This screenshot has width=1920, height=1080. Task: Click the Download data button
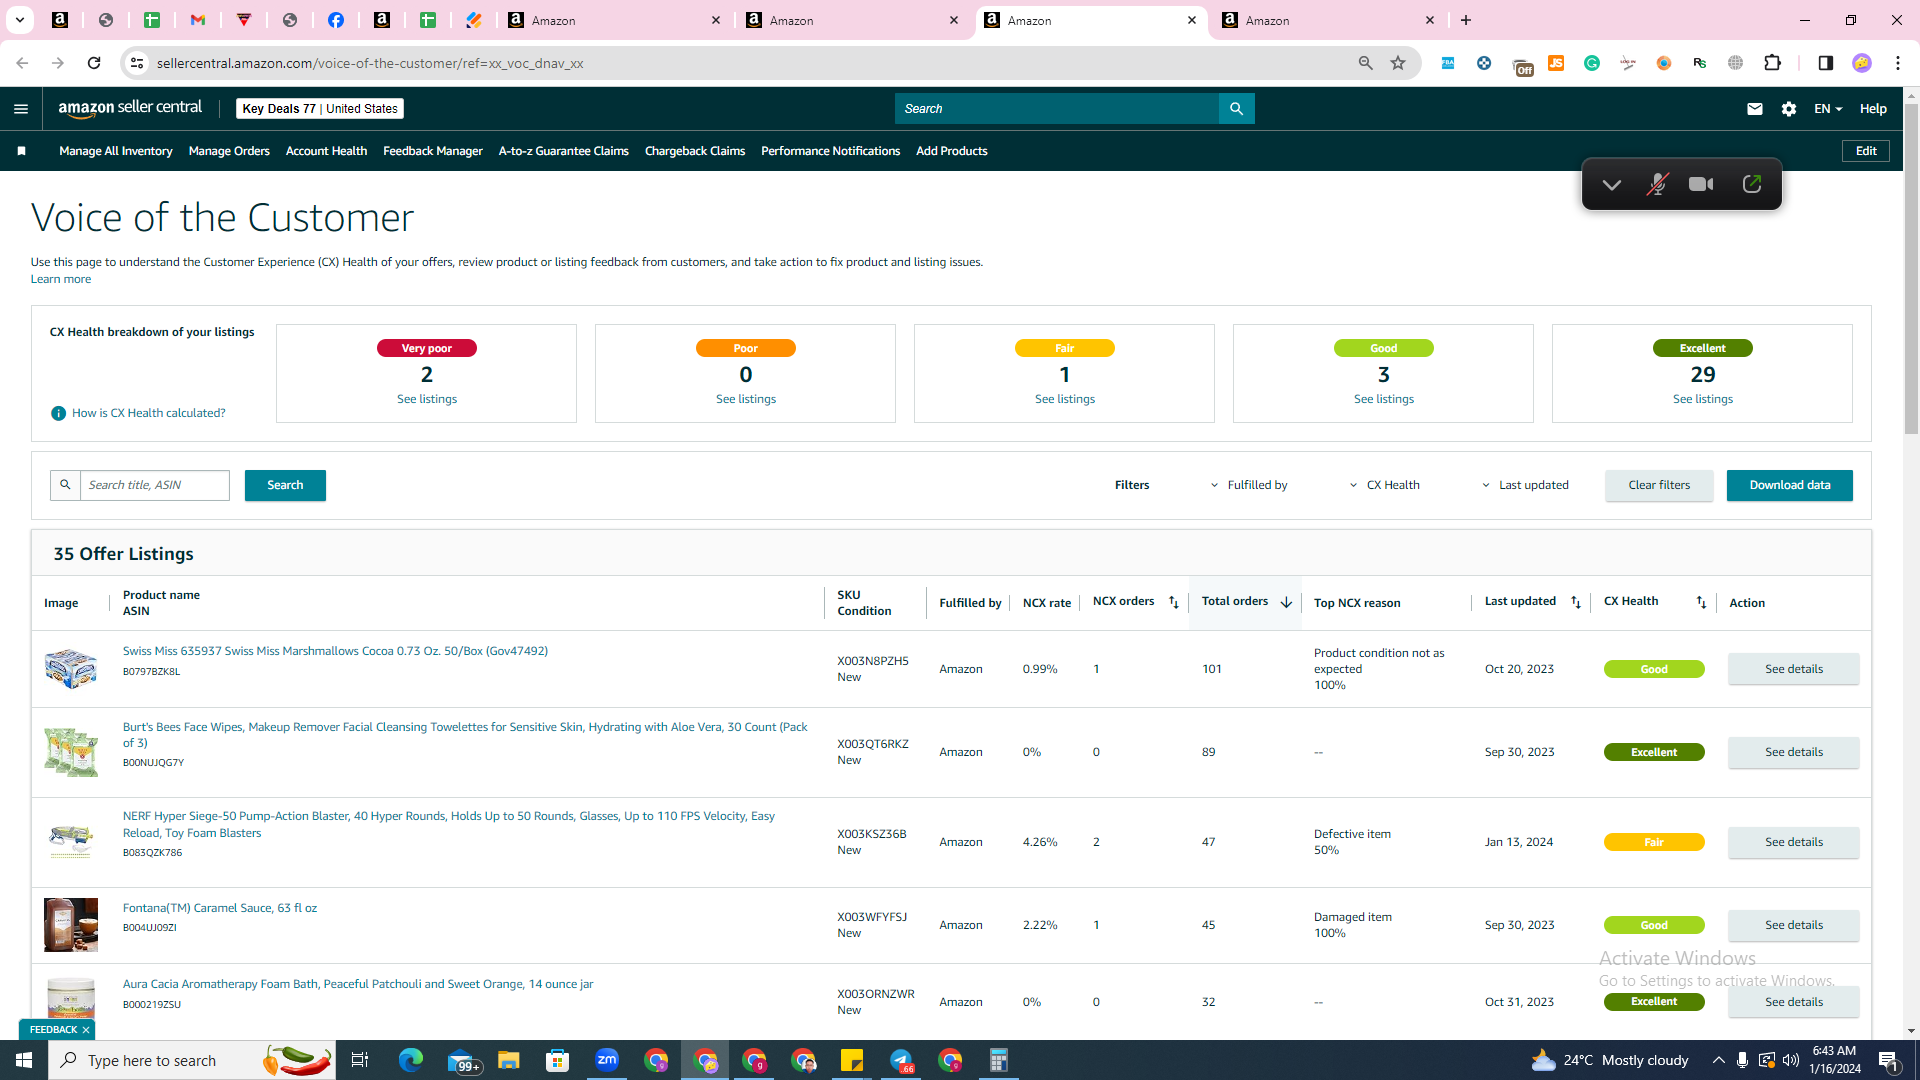pyautogui.click(x=1790, y=485)
